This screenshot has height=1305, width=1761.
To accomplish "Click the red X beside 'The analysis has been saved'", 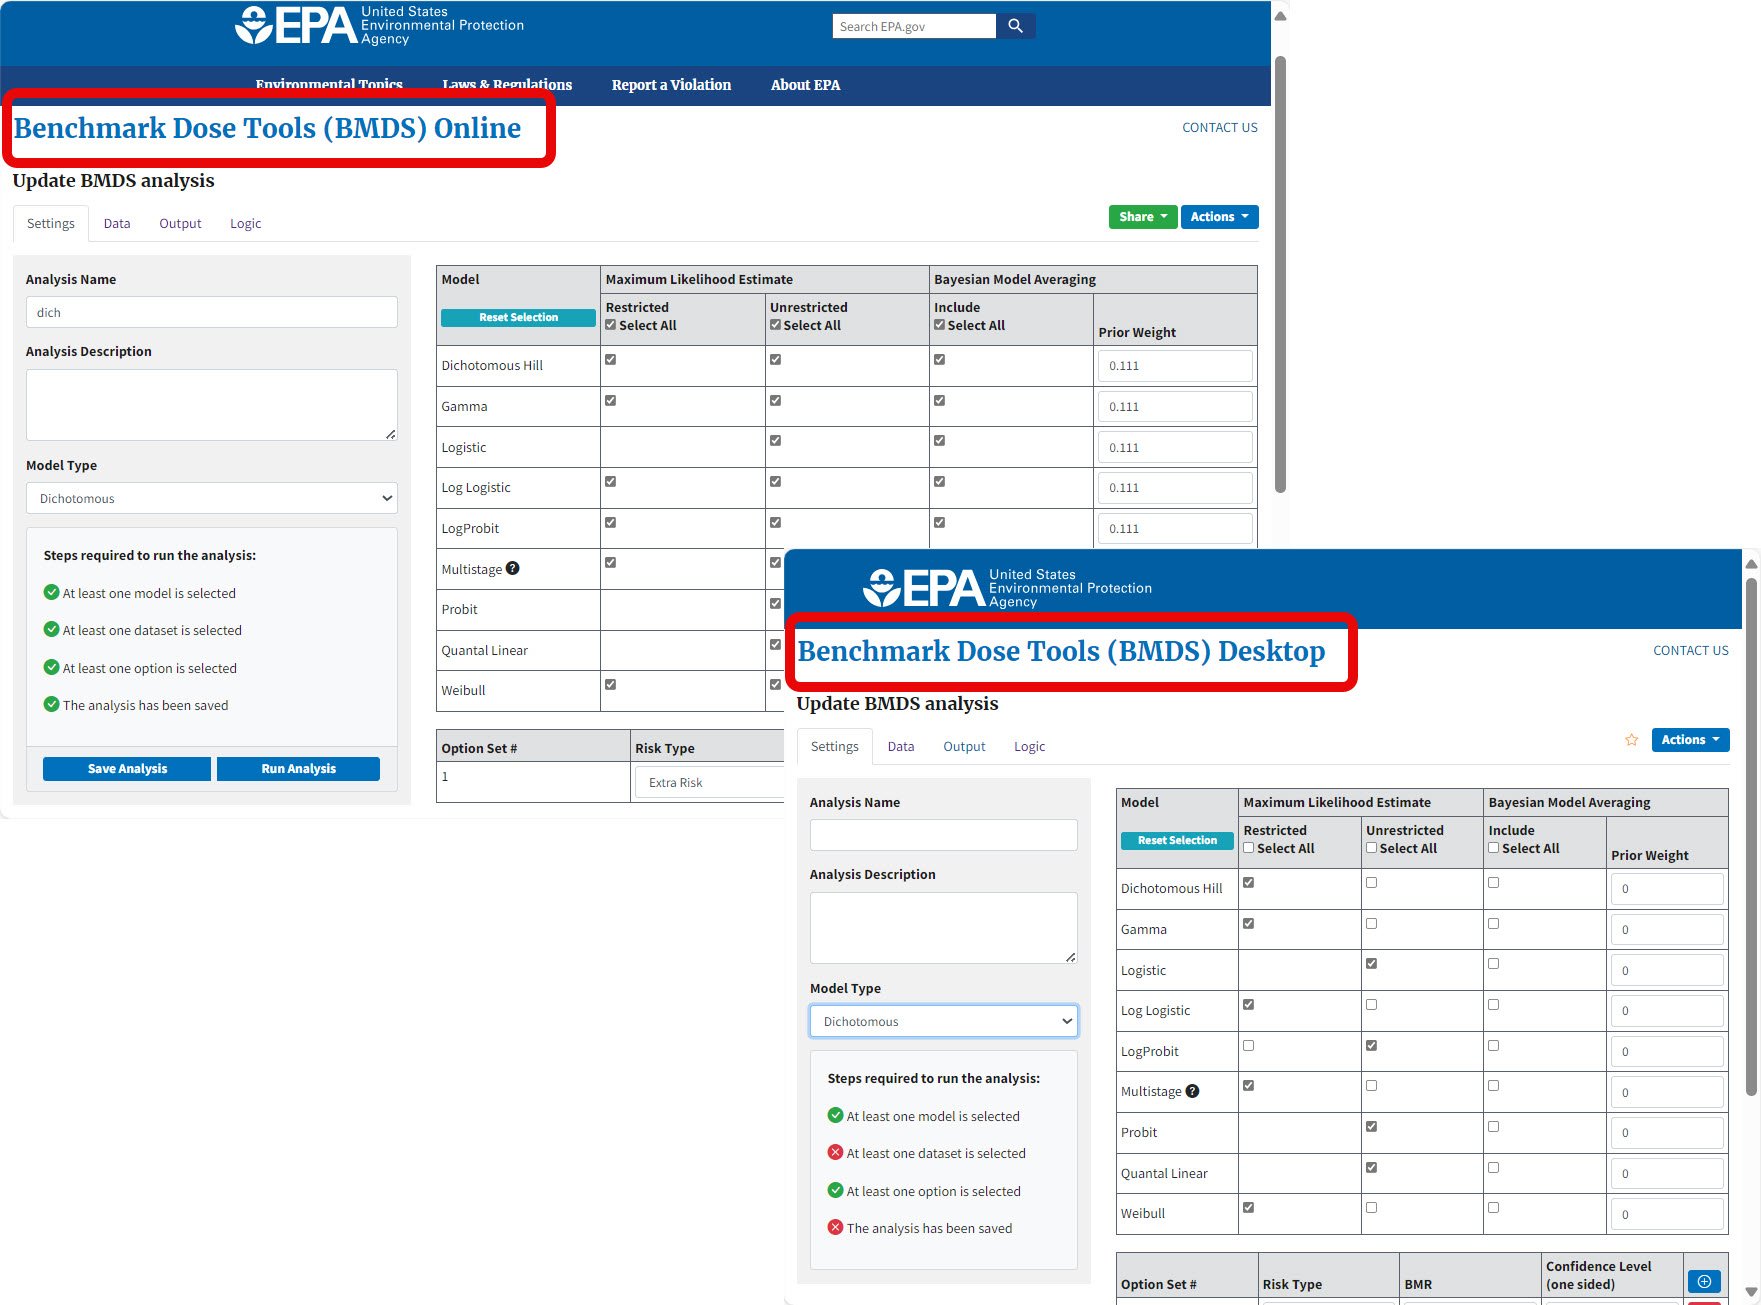I will [836, 1228].
